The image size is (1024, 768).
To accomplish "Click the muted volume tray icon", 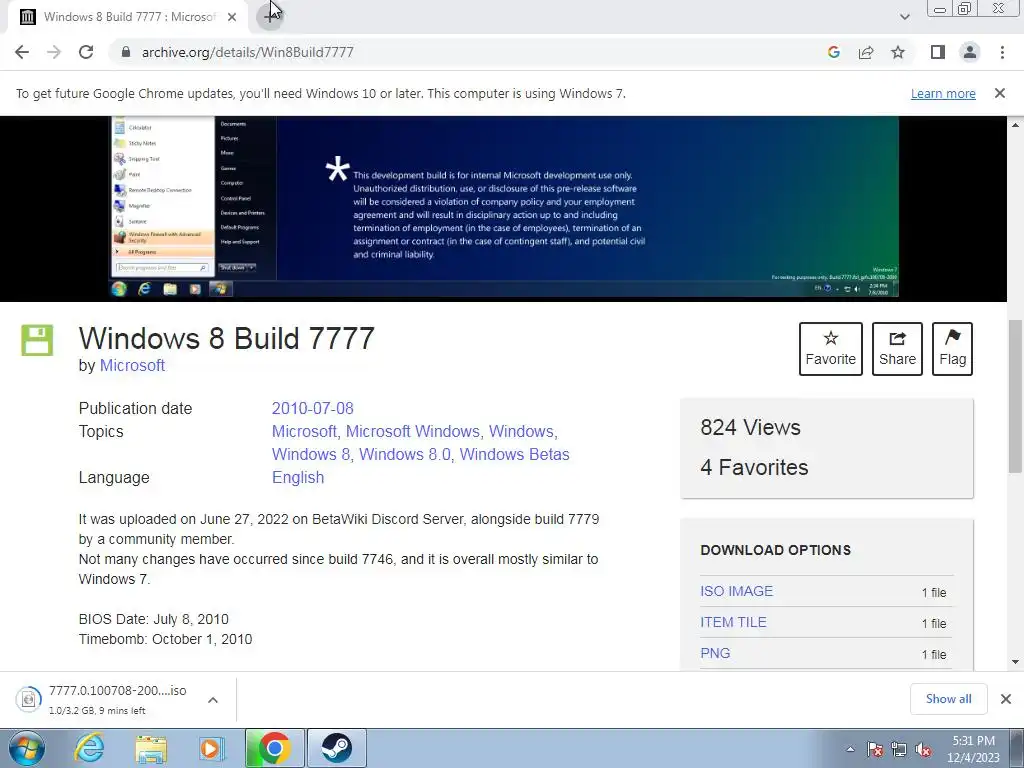I will pos(923,749).
